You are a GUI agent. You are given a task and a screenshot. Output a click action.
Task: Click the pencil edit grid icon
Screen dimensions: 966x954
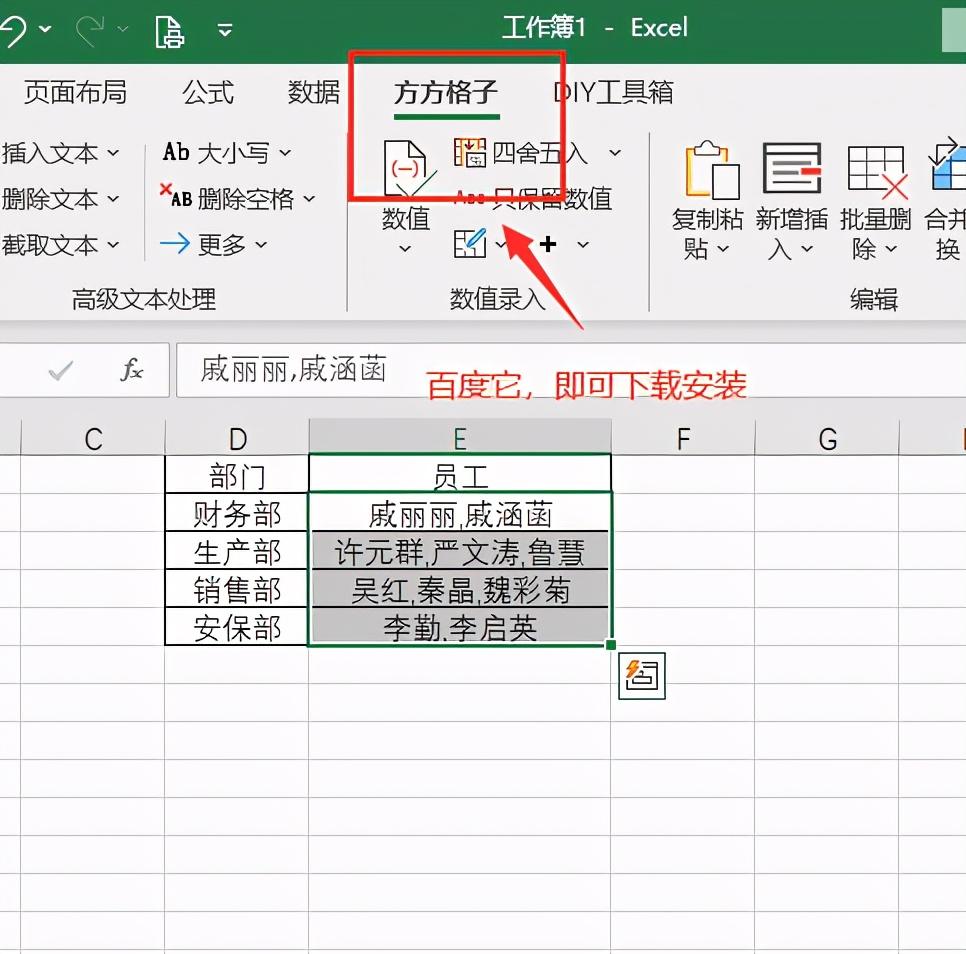tap(470, 243)
